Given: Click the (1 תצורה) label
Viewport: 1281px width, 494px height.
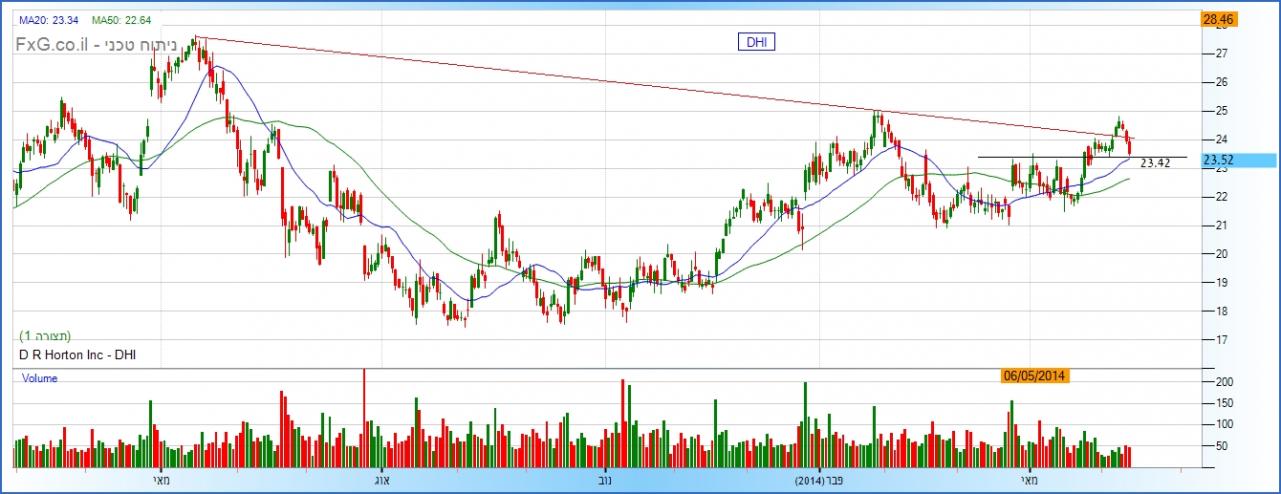Looking at the screenshot, I should (x=46, y=336).
